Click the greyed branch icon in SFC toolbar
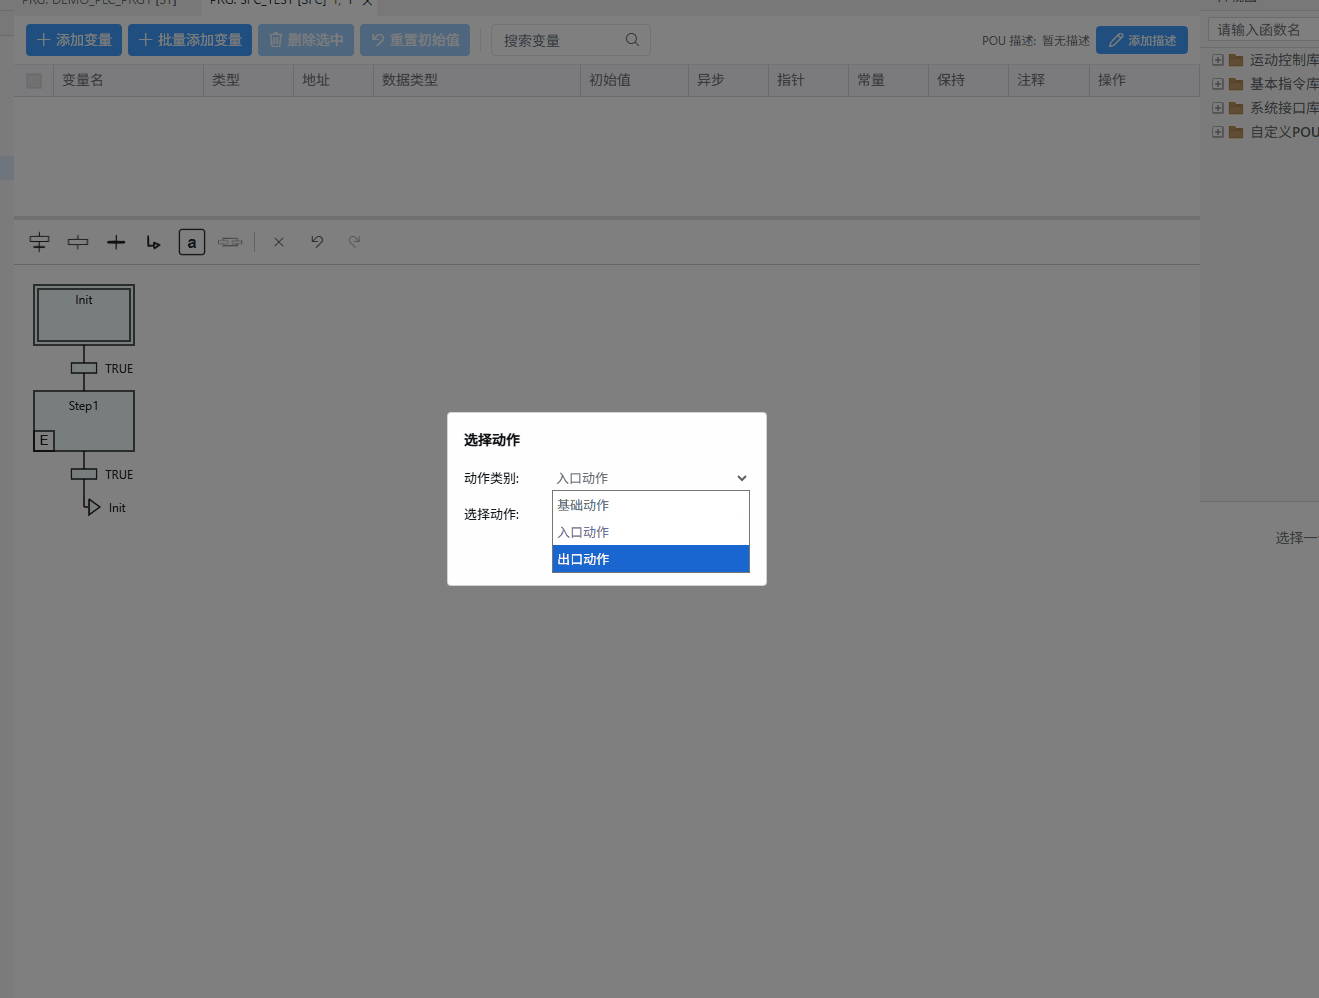This screenshot has height=998, width=1319. 230,242
